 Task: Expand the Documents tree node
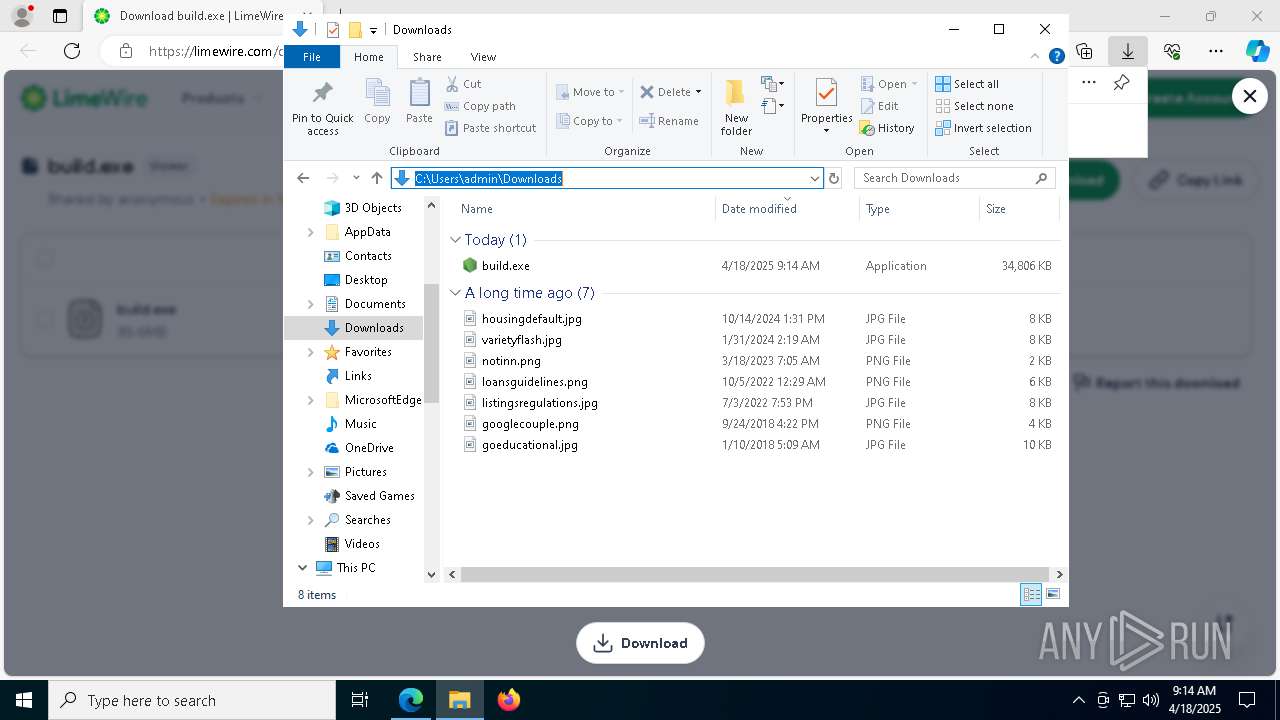(x=310, y=304)
